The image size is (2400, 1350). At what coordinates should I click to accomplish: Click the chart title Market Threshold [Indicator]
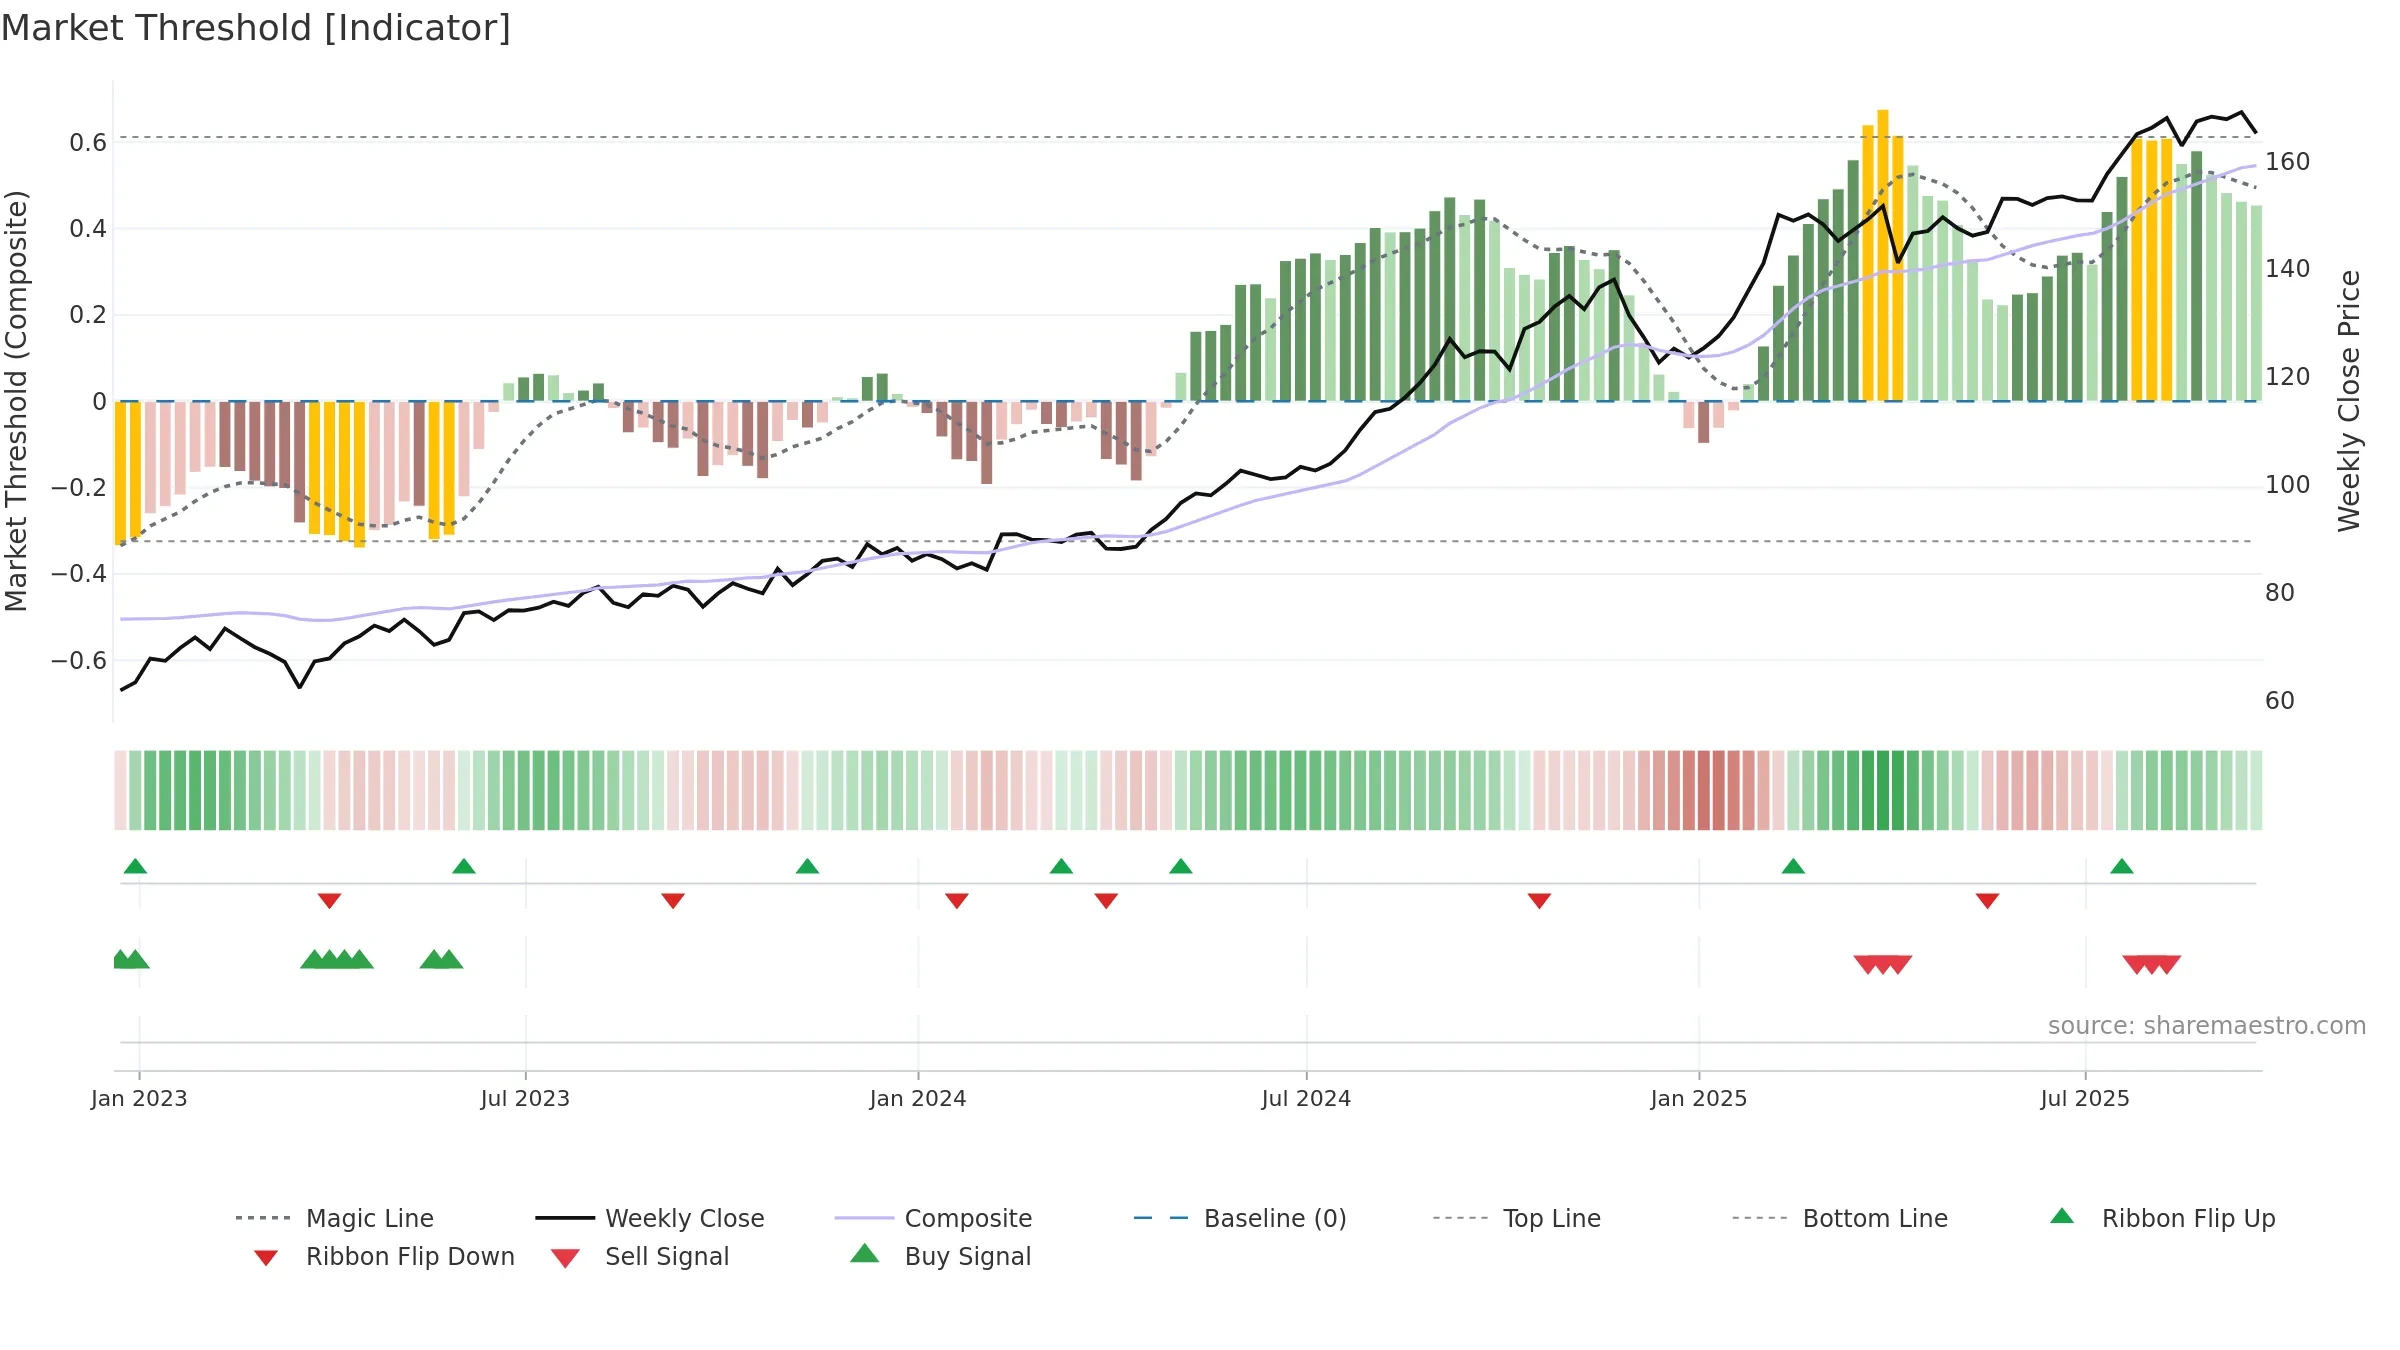coord(256,28)
